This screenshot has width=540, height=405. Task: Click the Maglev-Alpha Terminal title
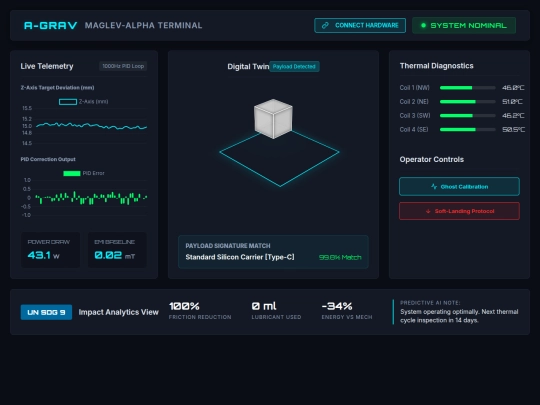(x=143, y=25)
